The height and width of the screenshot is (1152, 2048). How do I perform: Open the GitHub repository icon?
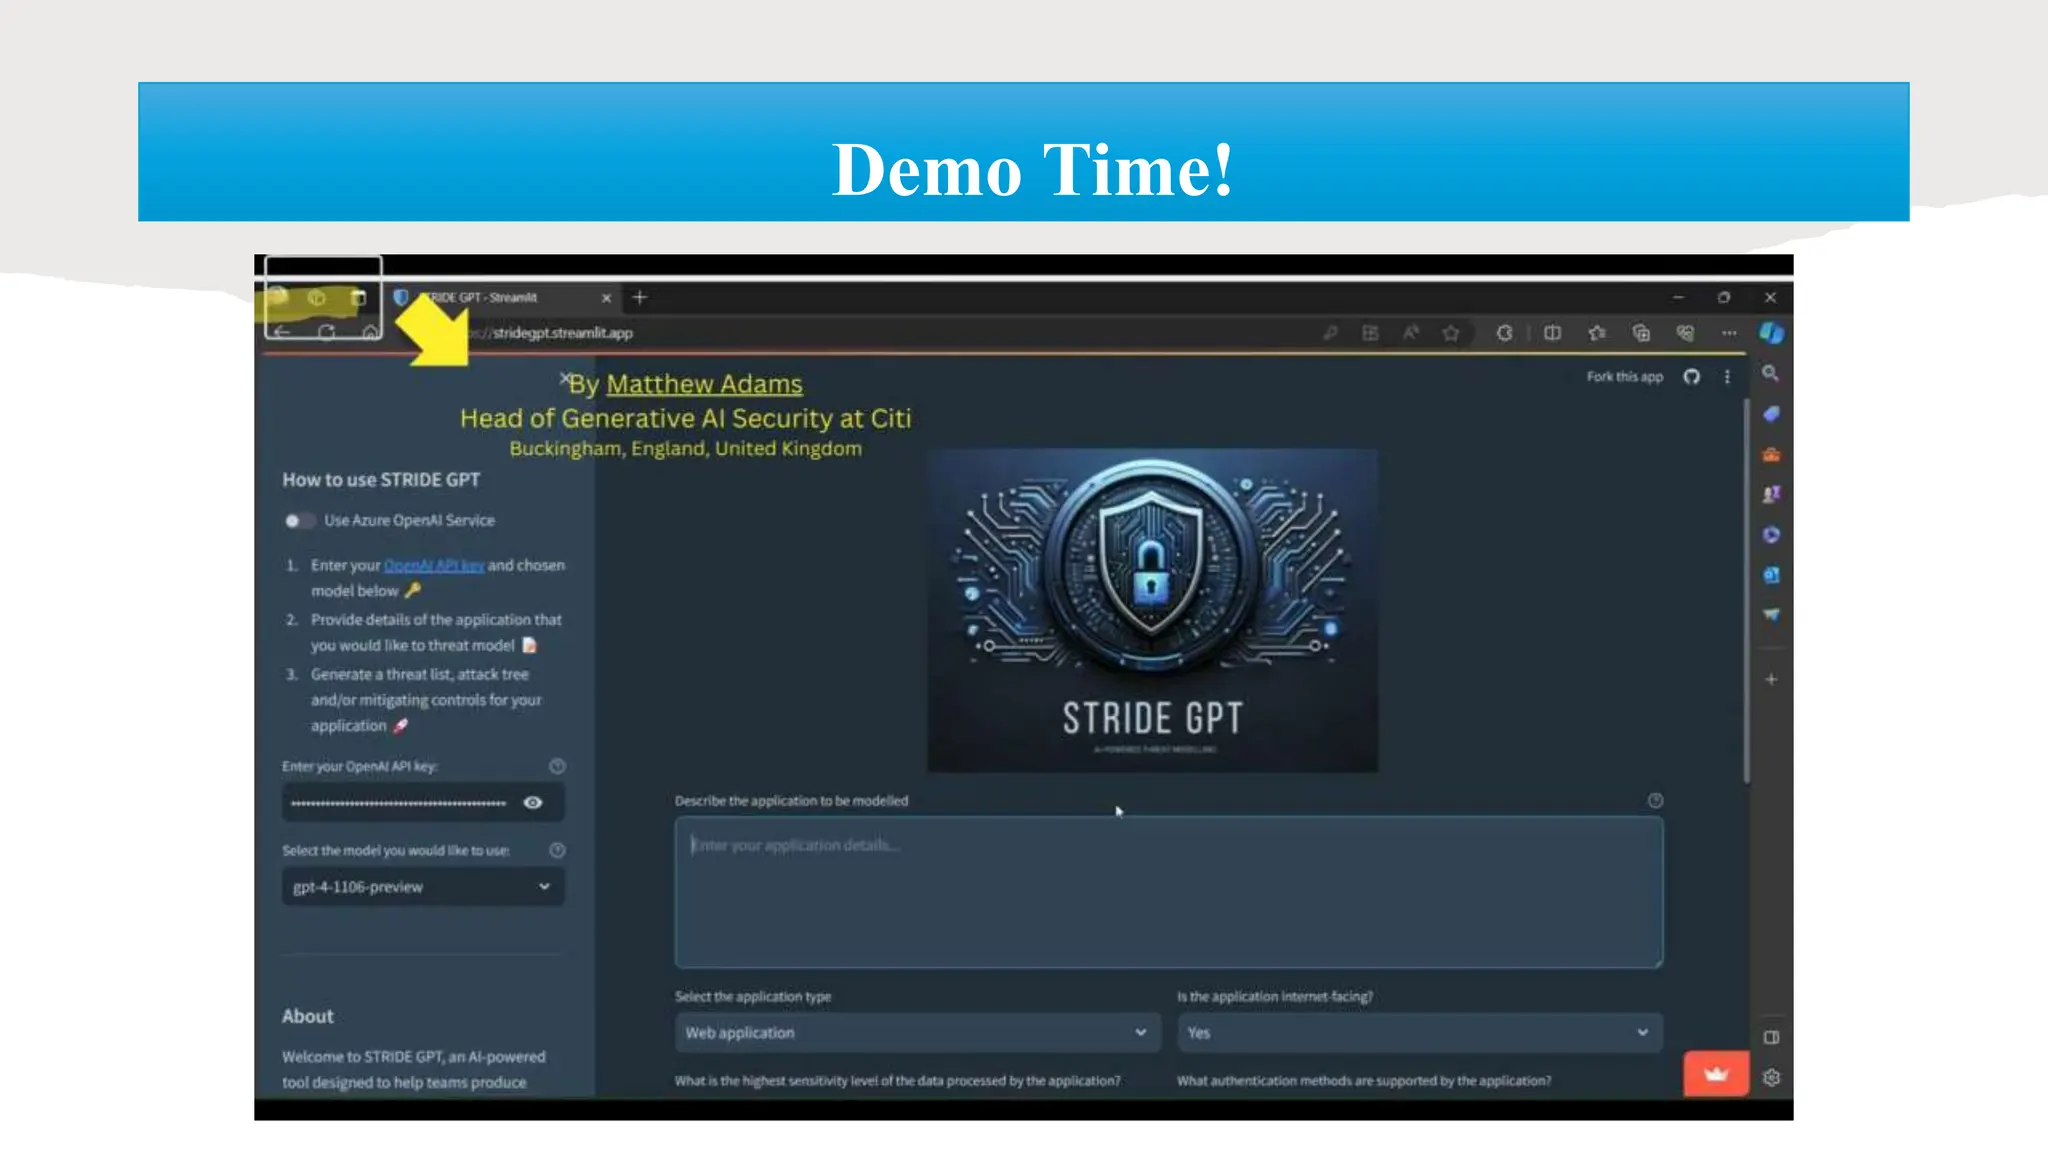pyautogui.click(x=1691, y=377)
